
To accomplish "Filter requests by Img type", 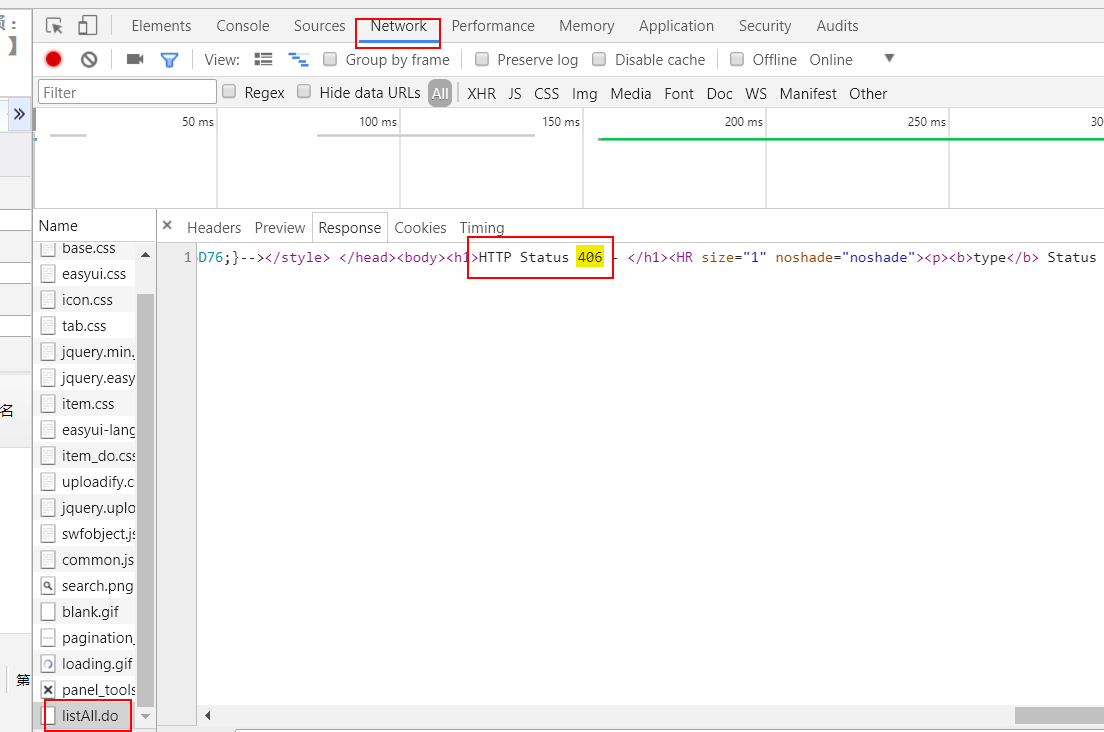I will pos(584,94).
